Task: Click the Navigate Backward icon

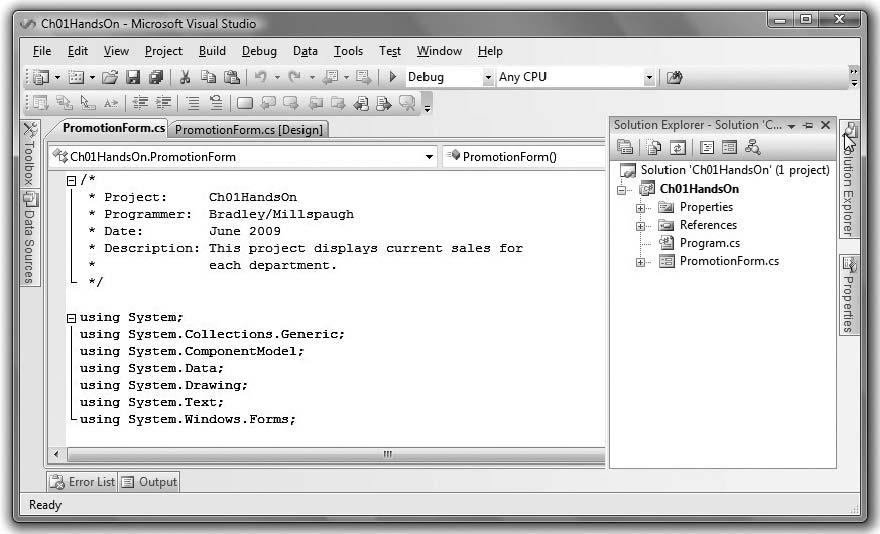Action: (331, 77)
